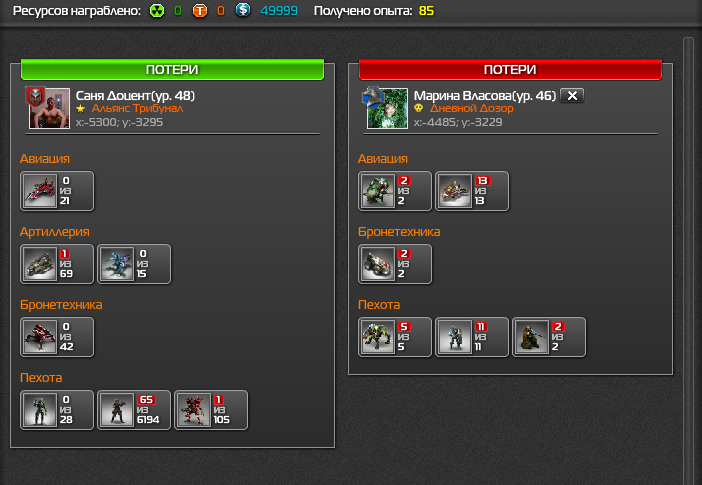Viewport: 702px width, 485px height.
Task: Select the enemy armored vehicle 2 of 2
Action: click(395, 264)
